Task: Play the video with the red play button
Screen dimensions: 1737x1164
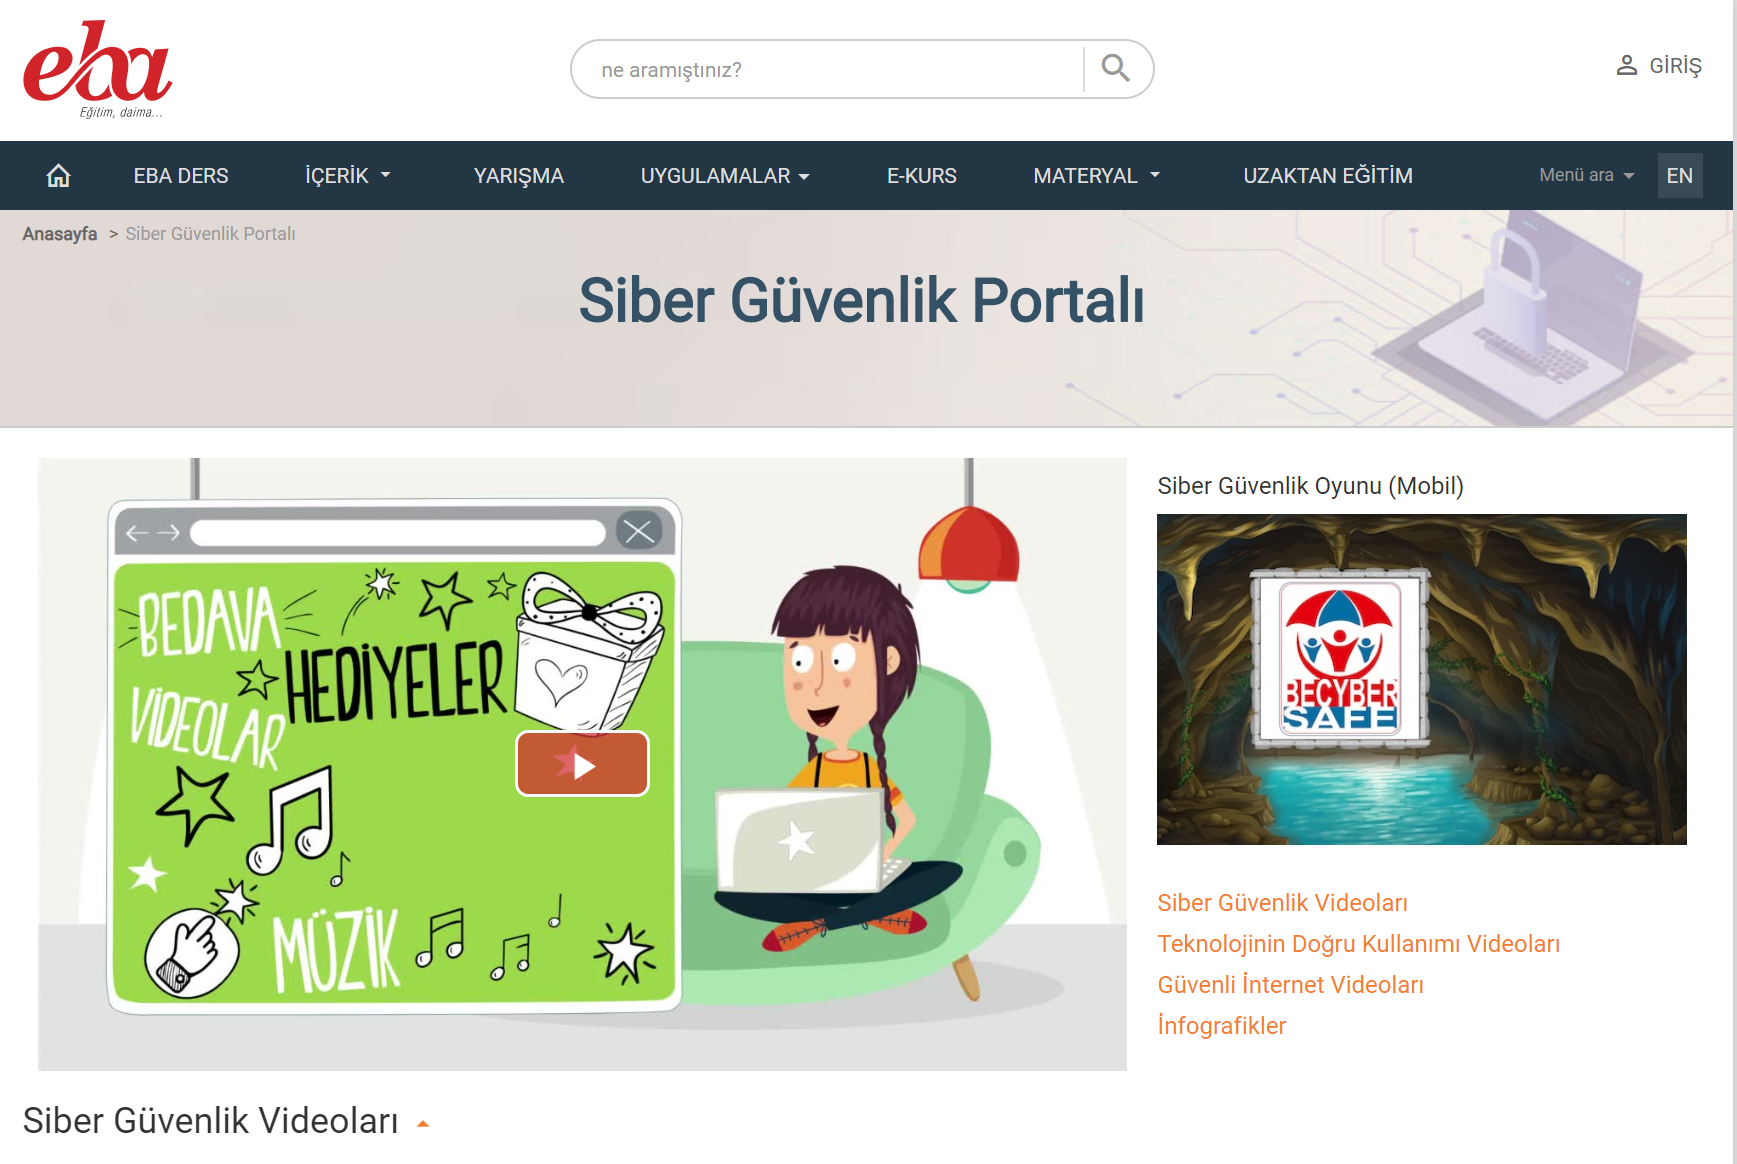Action: [x=582, y=764]
